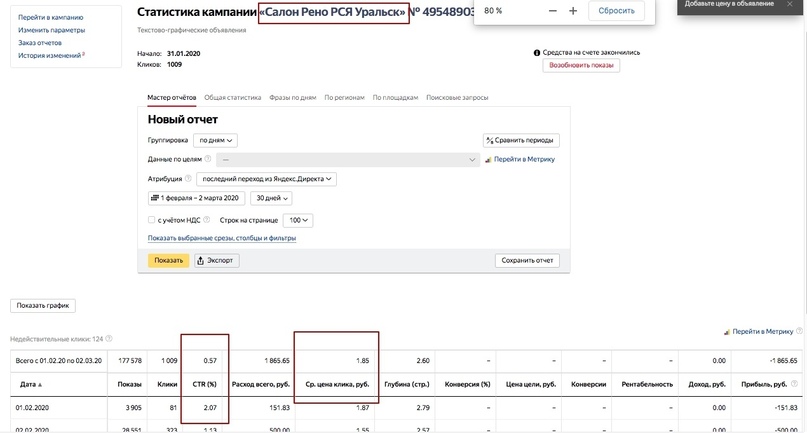Screen dimensions: 807x433
Task: Click the 'Ср. цена клика, руб.' column header
Action: pyautogui.click(x=337, y=385)
